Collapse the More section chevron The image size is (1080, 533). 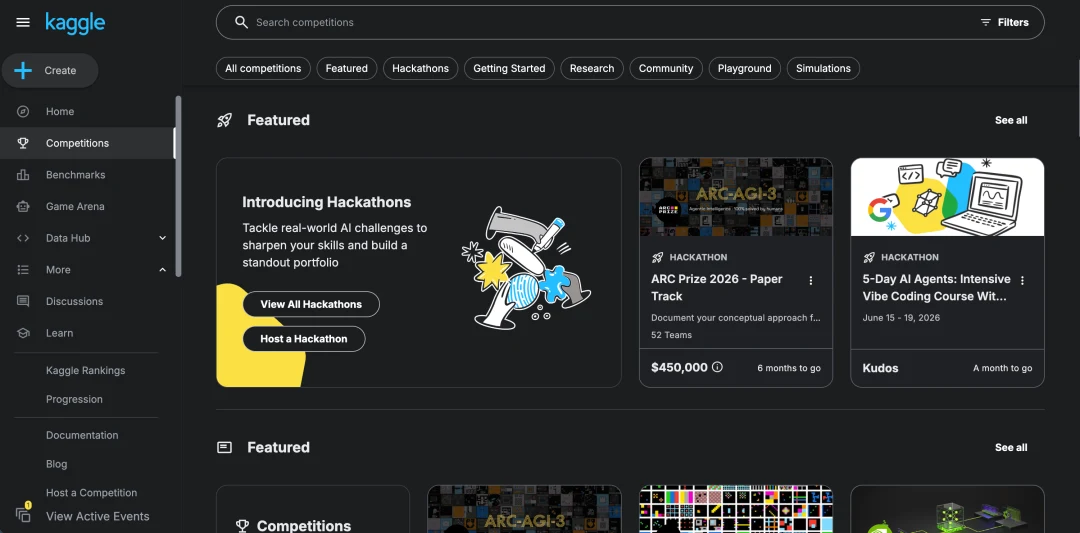pyautogui.click(x=163, y=270)
